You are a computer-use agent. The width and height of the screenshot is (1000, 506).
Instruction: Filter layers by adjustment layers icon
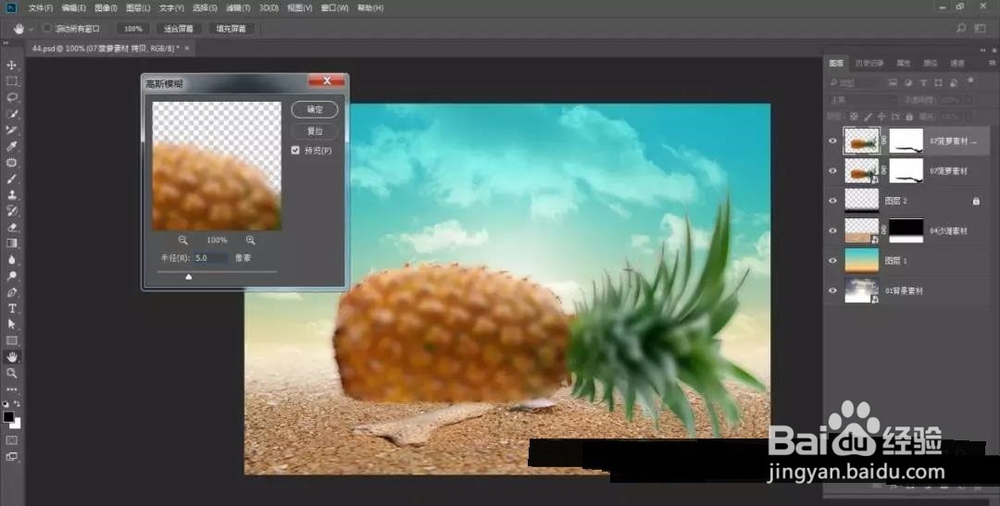tap(907, 83)
